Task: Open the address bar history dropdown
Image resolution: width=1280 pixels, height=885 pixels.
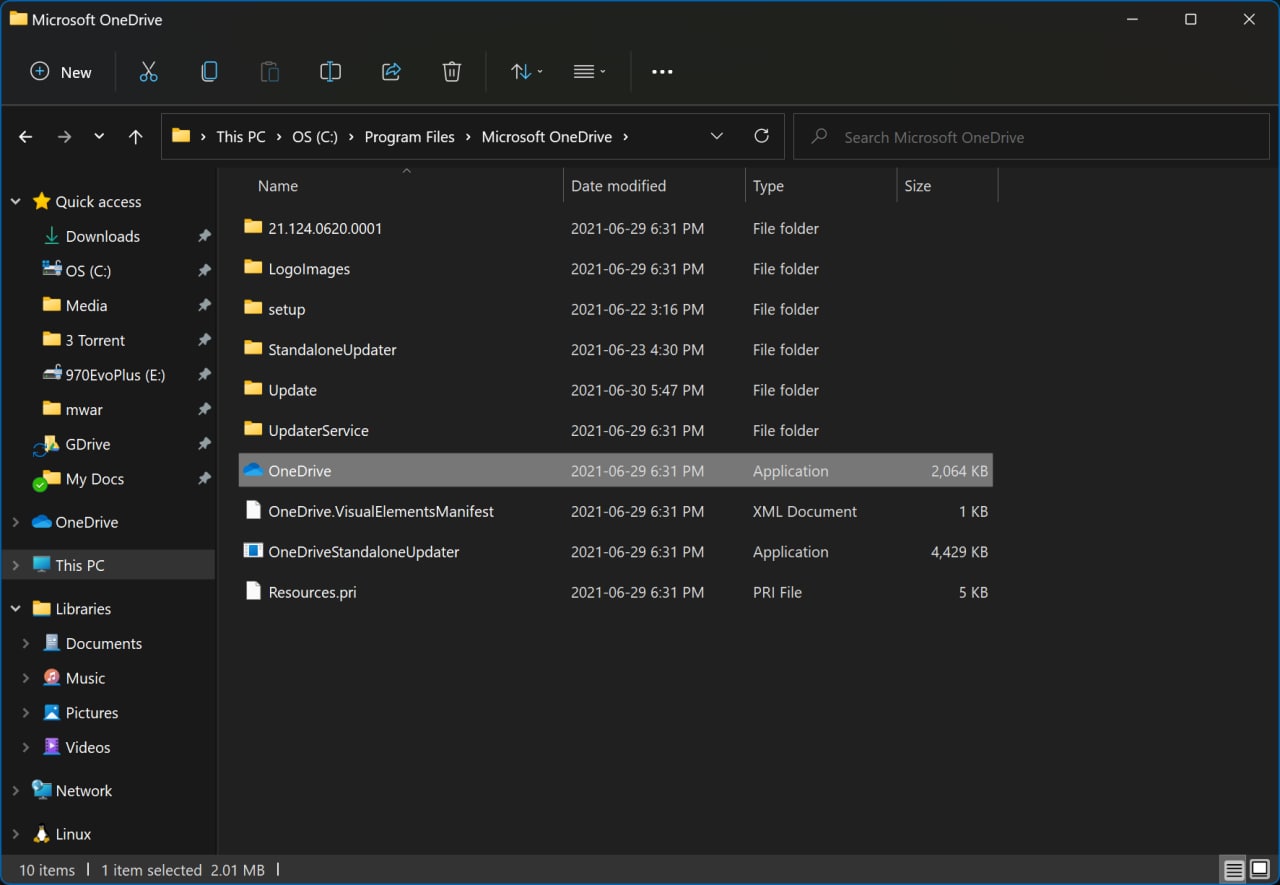Action: 716,137
